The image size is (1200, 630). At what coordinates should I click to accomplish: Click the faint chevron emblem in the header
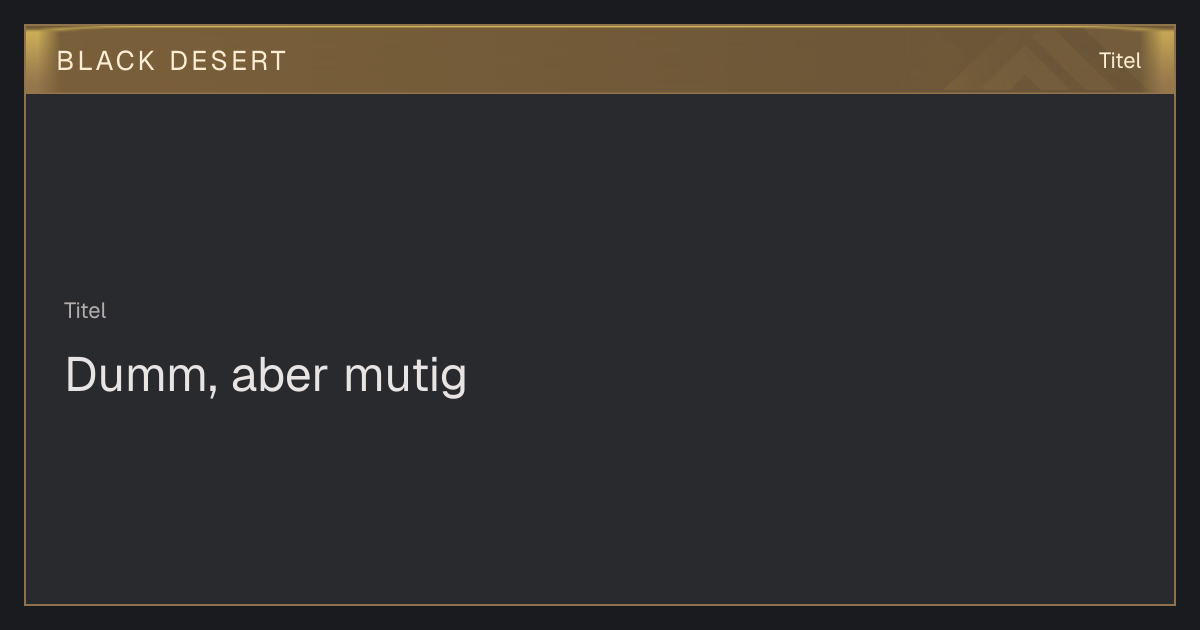[1030, 60]
